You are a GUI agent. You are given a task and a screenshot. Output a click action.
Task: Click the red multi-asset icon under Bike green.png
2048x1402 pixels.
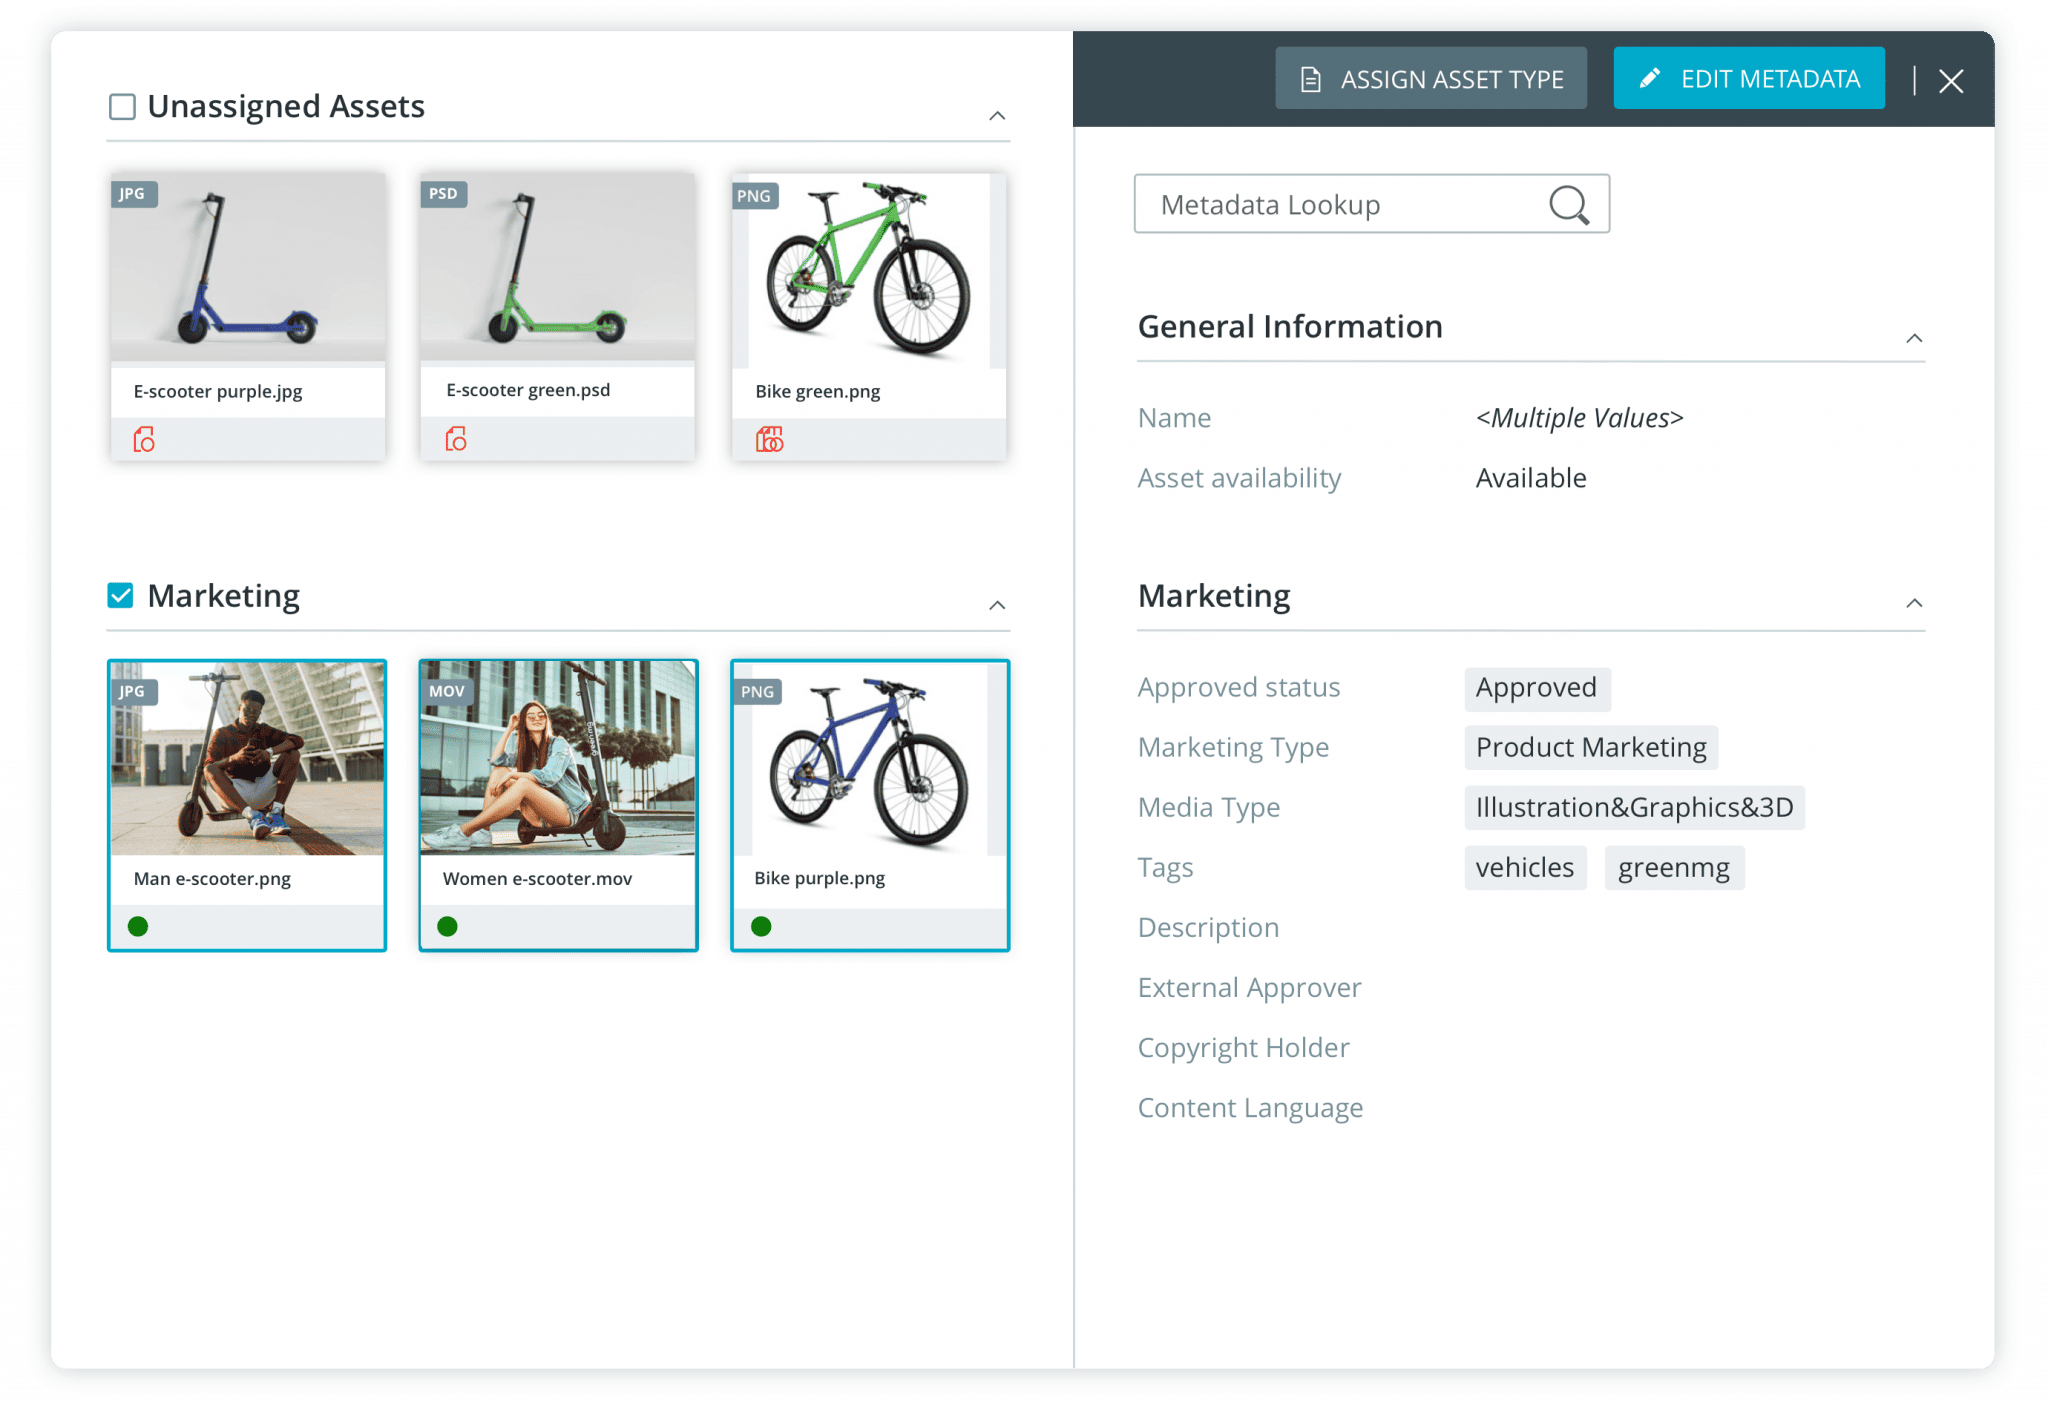[770, 438]
